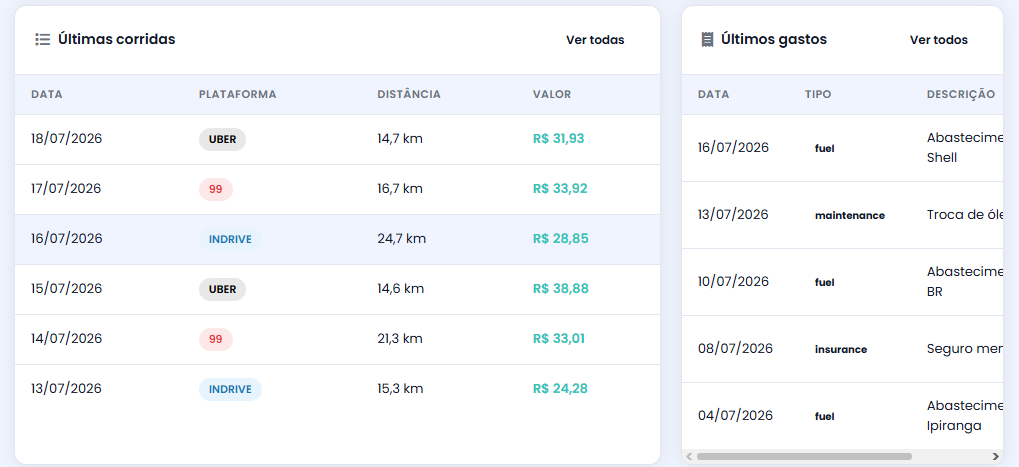Click the value R$ 33,92
The height and width of the screenshot is (467, 1019).
coord(560,188)
